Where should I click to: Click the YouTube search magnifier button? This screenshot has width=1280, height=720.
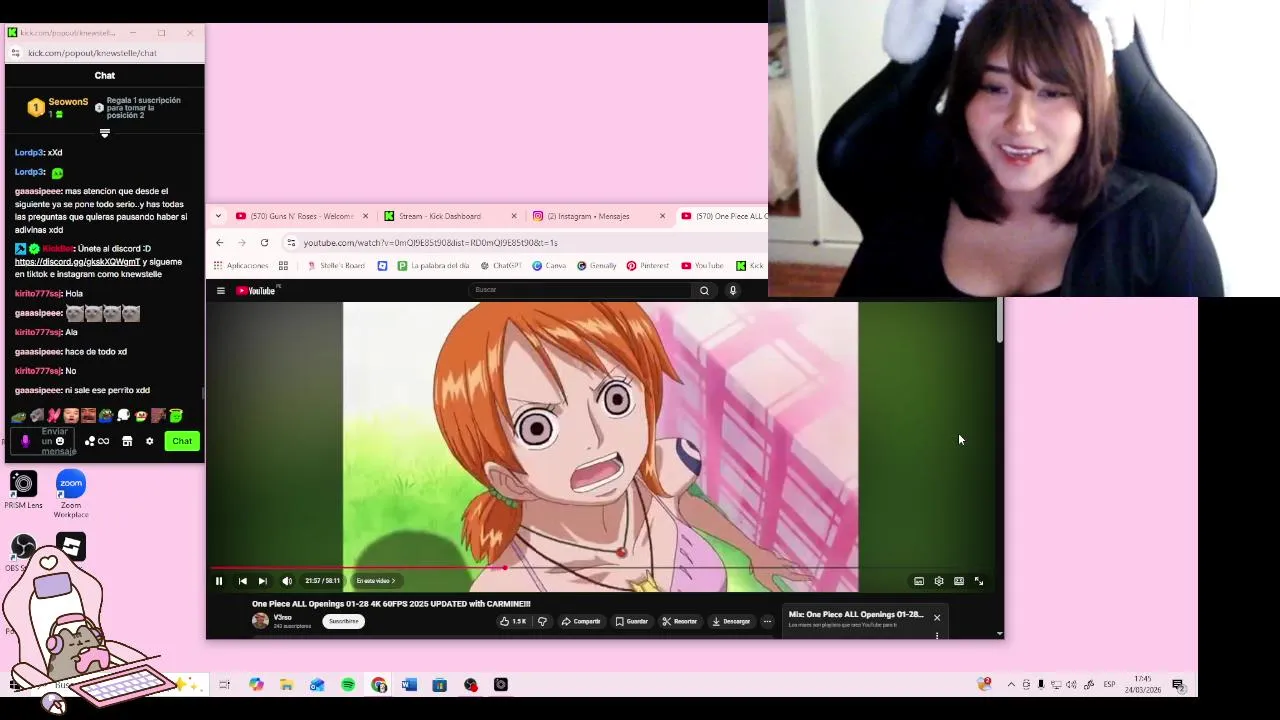(704, 291)
